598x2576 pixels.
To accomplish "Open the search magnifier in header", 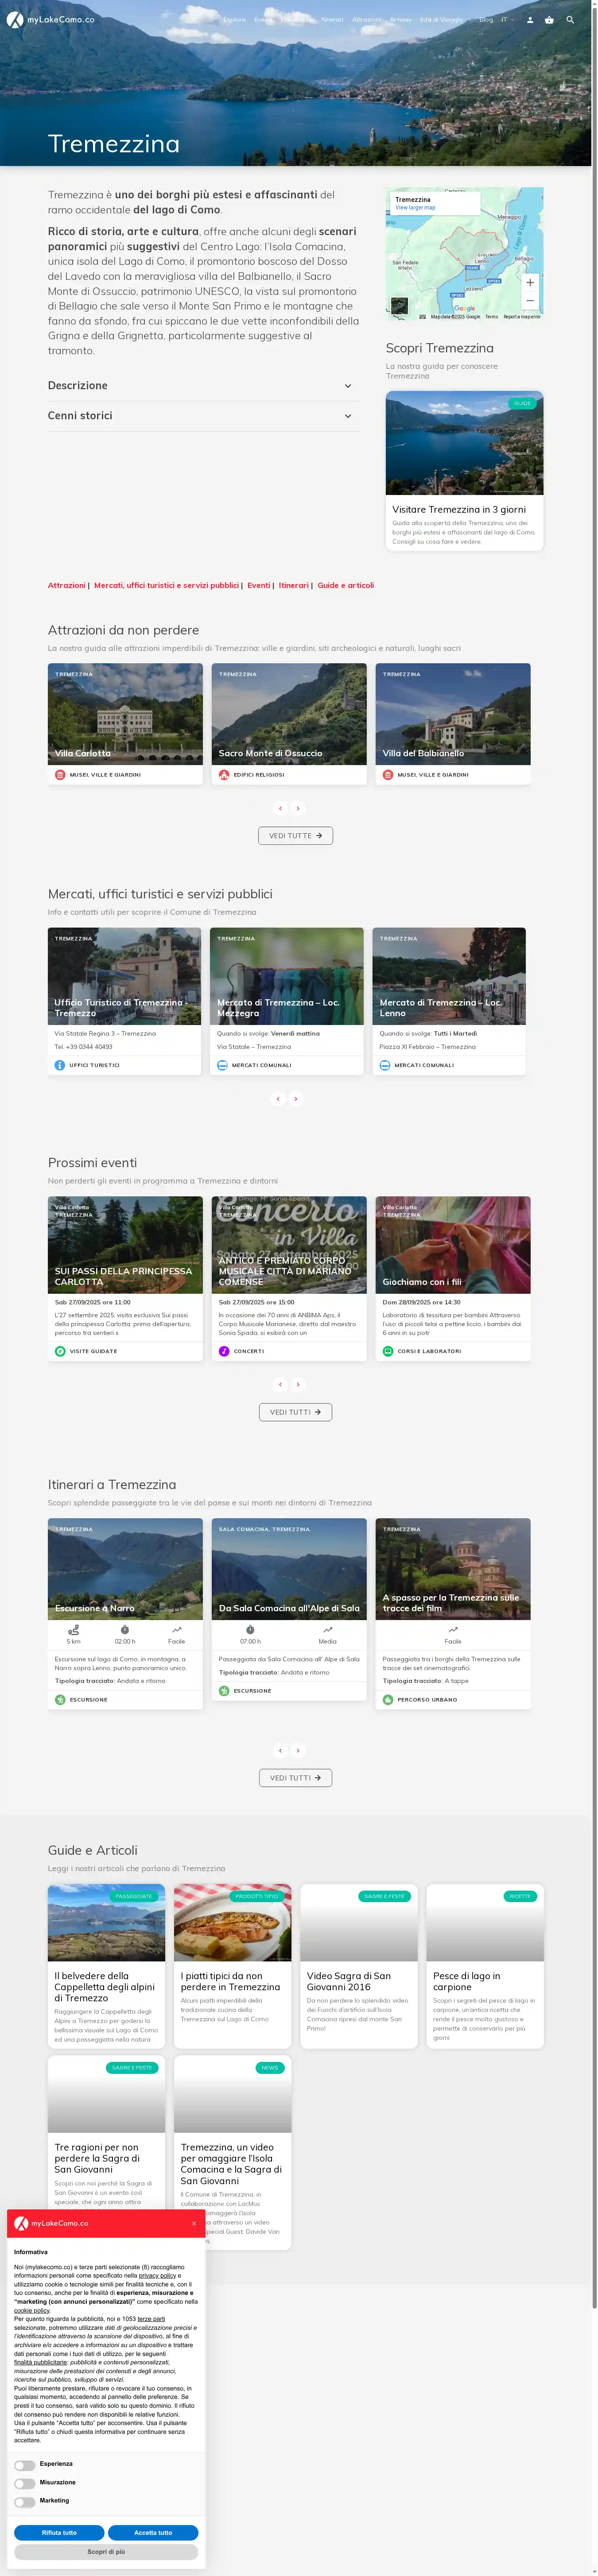I will pyautogui.click(x=570, y=20).
